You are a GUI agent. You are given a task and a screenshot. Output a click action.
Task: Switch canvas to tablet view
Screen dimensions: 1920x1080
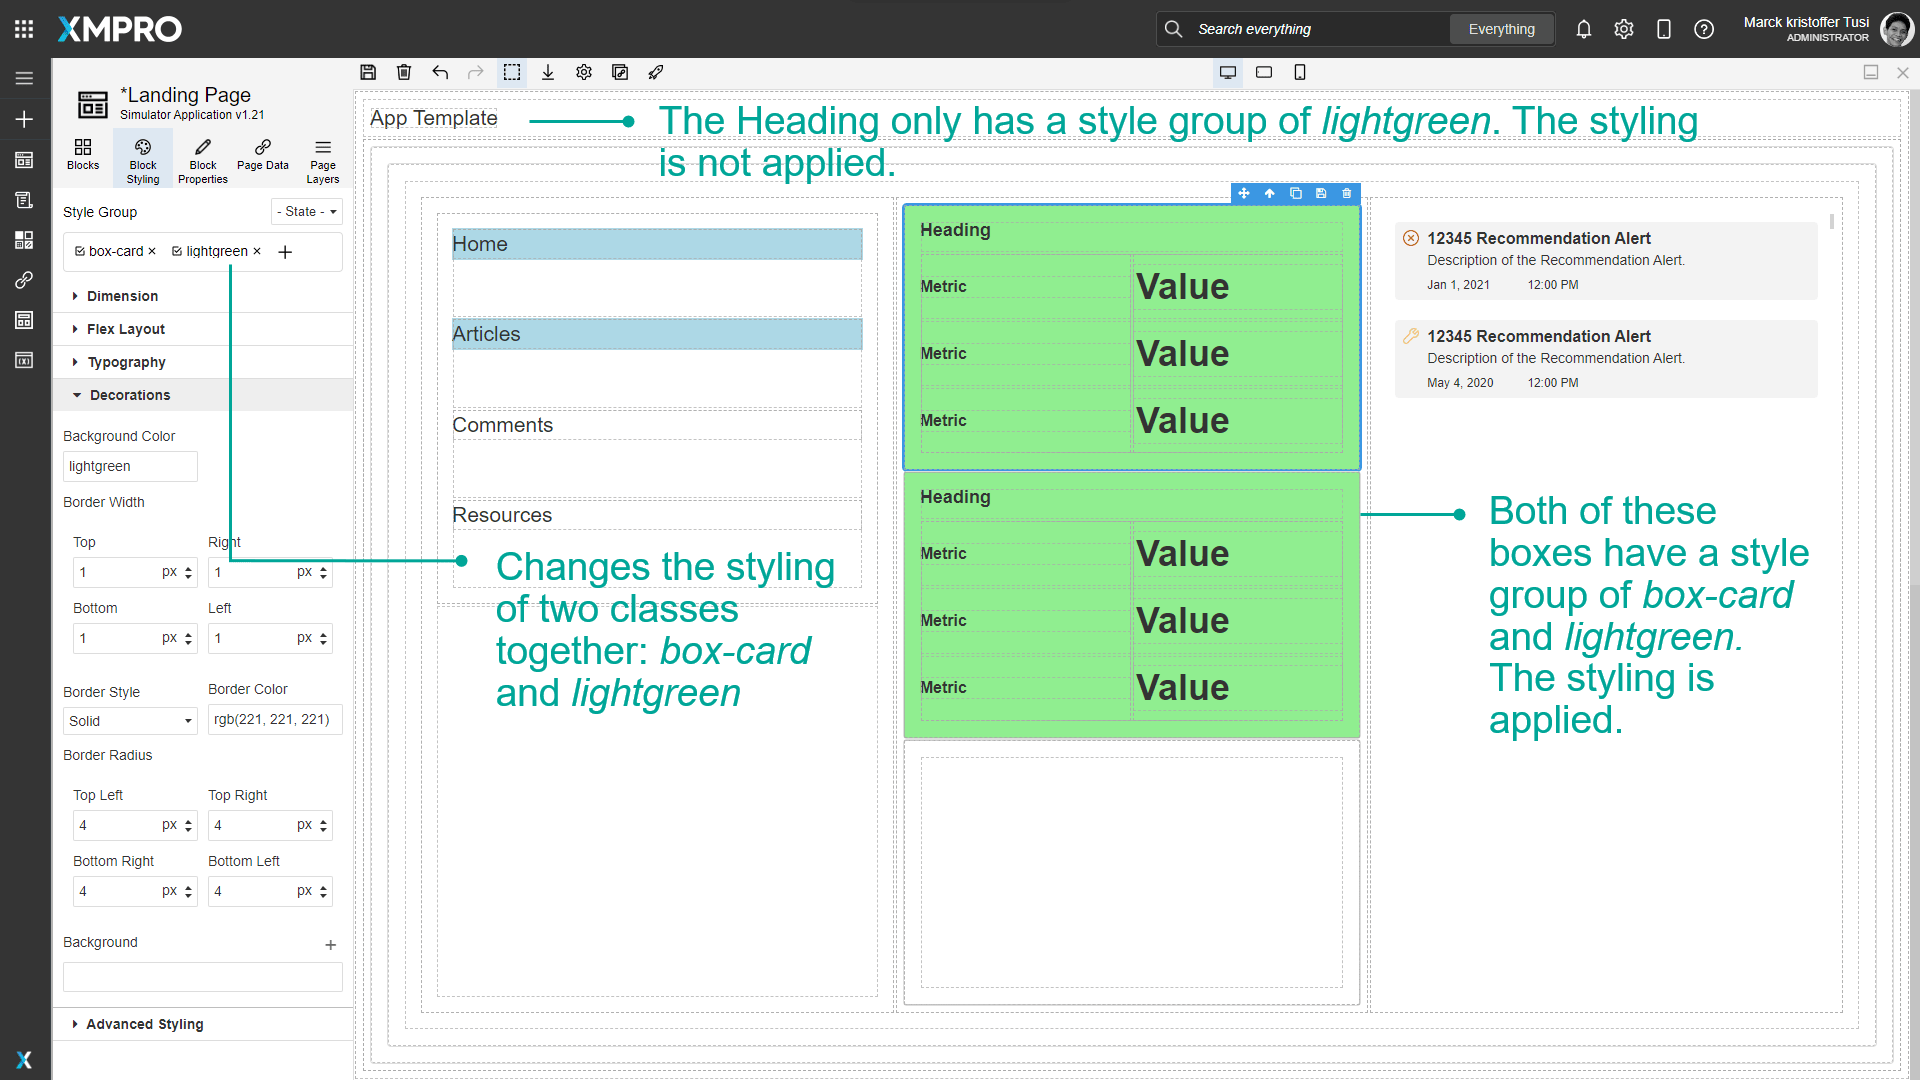point(1264,72)
